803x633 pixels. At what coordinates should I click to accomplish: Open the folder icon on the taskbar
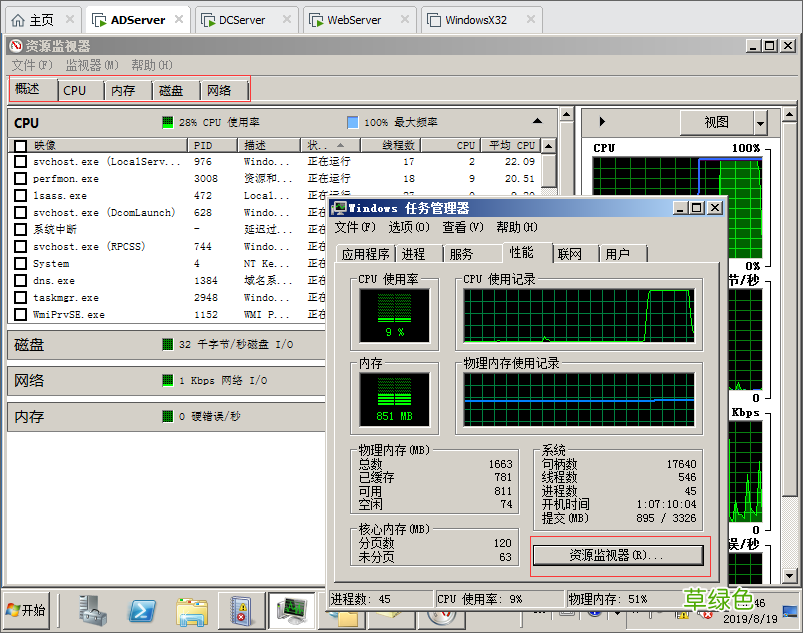click(192, 611)
